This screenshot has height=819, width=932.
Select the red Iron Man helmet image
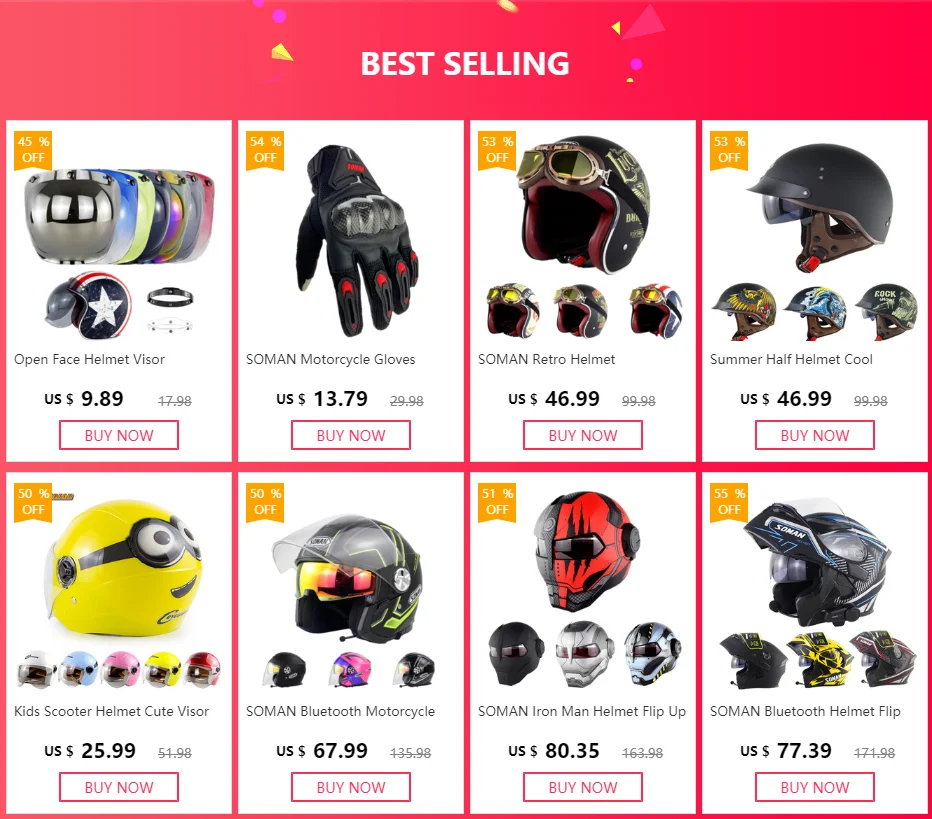(x=585, y=552)
